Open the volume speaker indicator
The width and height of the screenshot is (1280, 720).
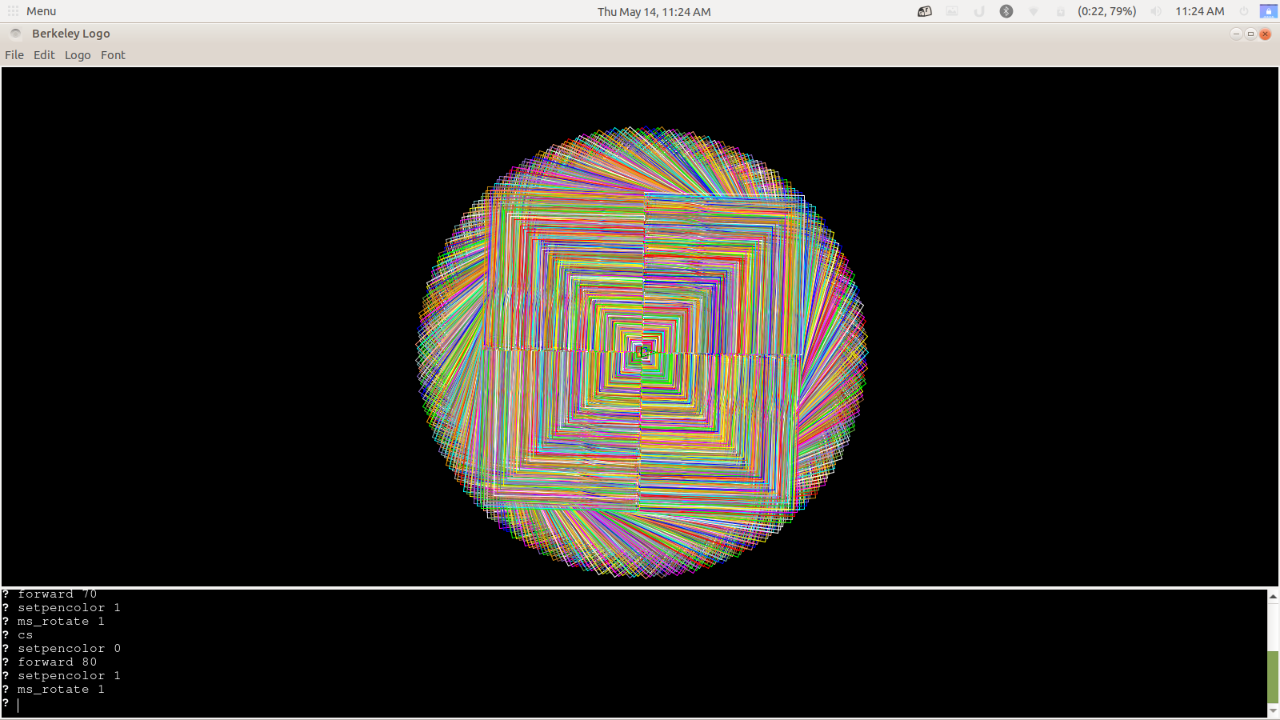click(x=1156, y=11)
